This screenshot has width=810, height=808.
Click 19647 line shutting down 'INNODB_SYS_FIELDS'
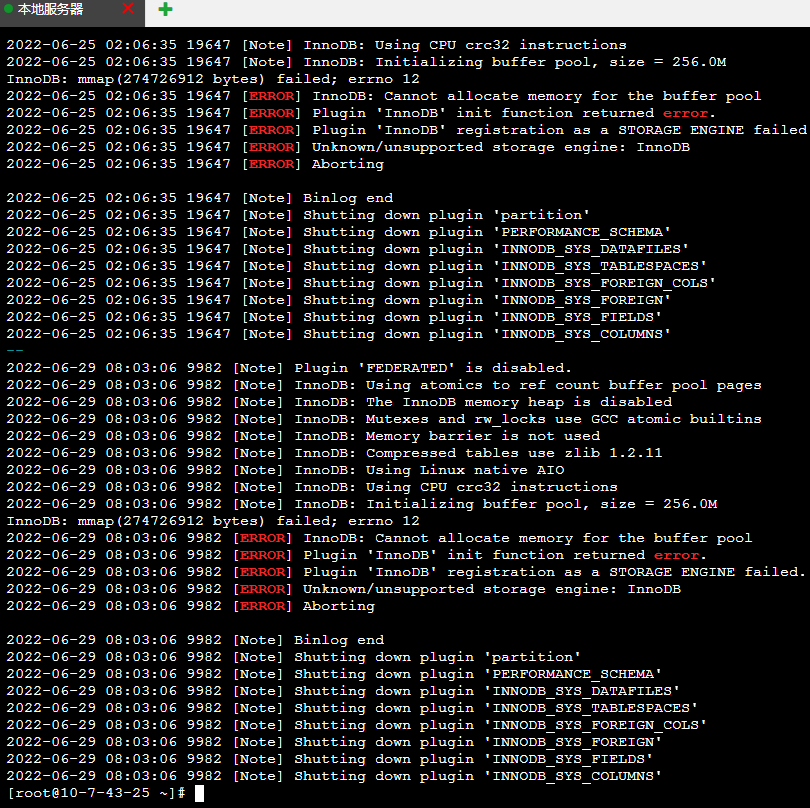tap(334, 318)
